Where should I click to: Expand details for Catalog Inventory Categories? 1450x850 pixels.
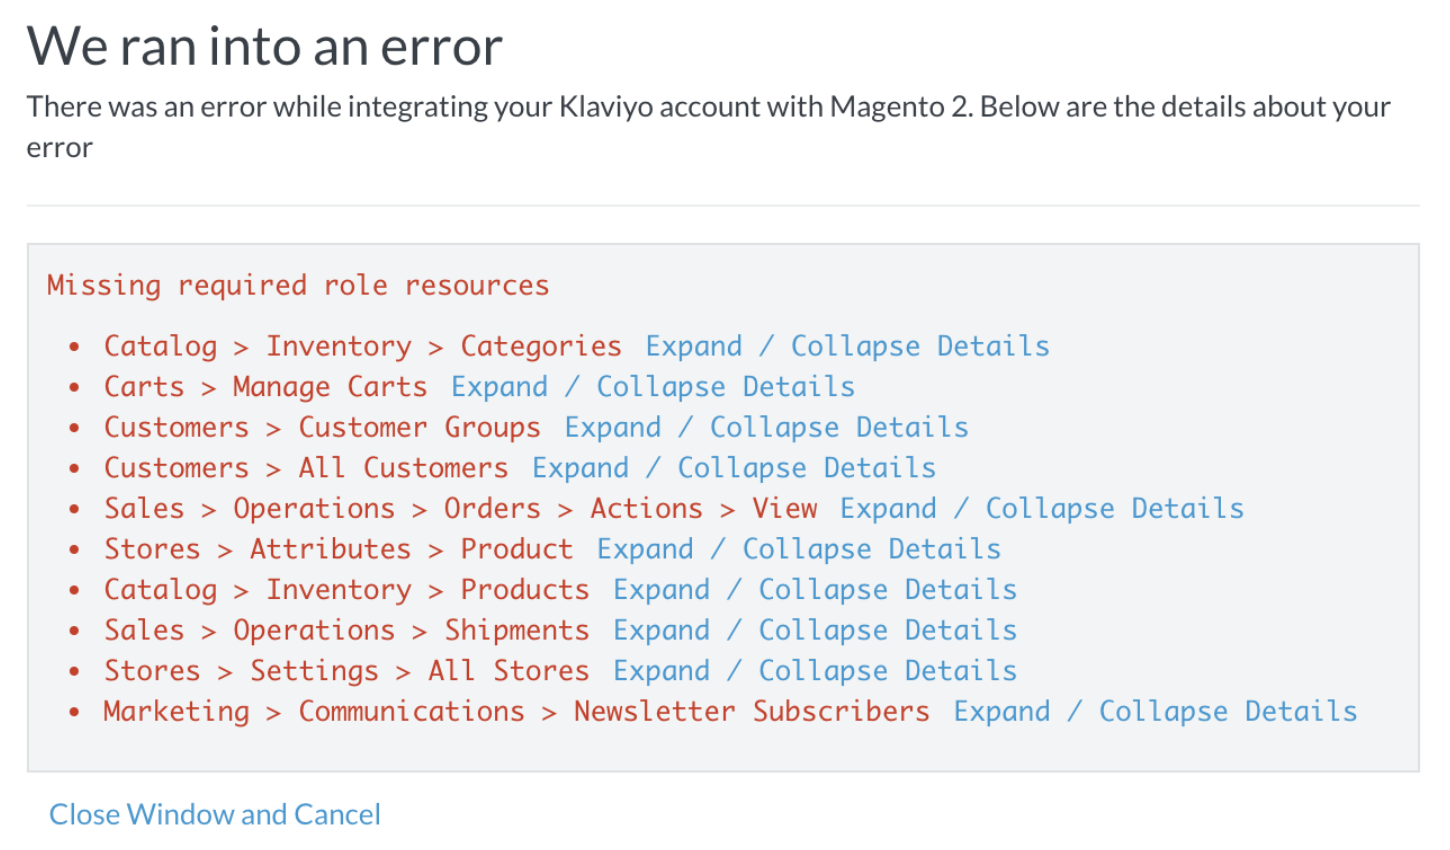tap(847, 346)
